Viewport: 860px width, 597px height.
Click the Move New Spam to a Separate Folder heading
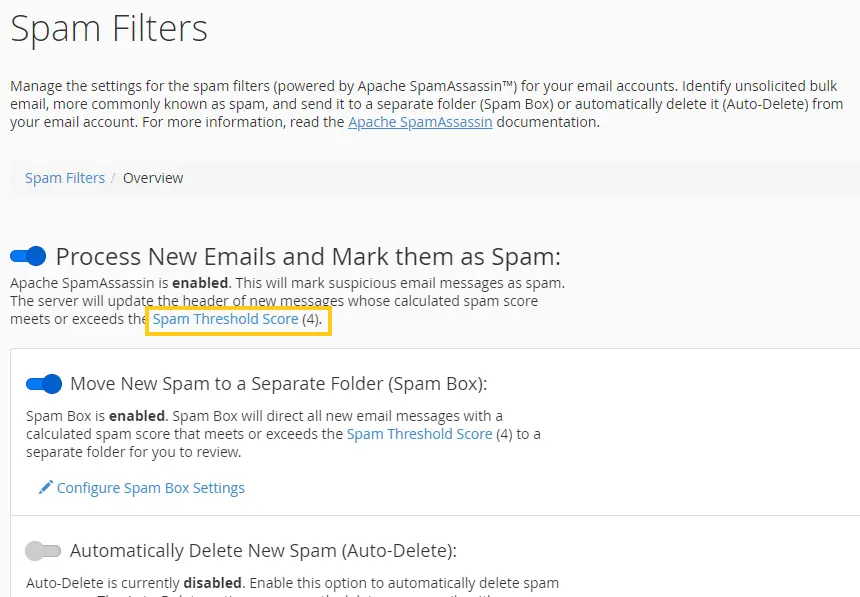pyautogui.click(x=279, y=384)
